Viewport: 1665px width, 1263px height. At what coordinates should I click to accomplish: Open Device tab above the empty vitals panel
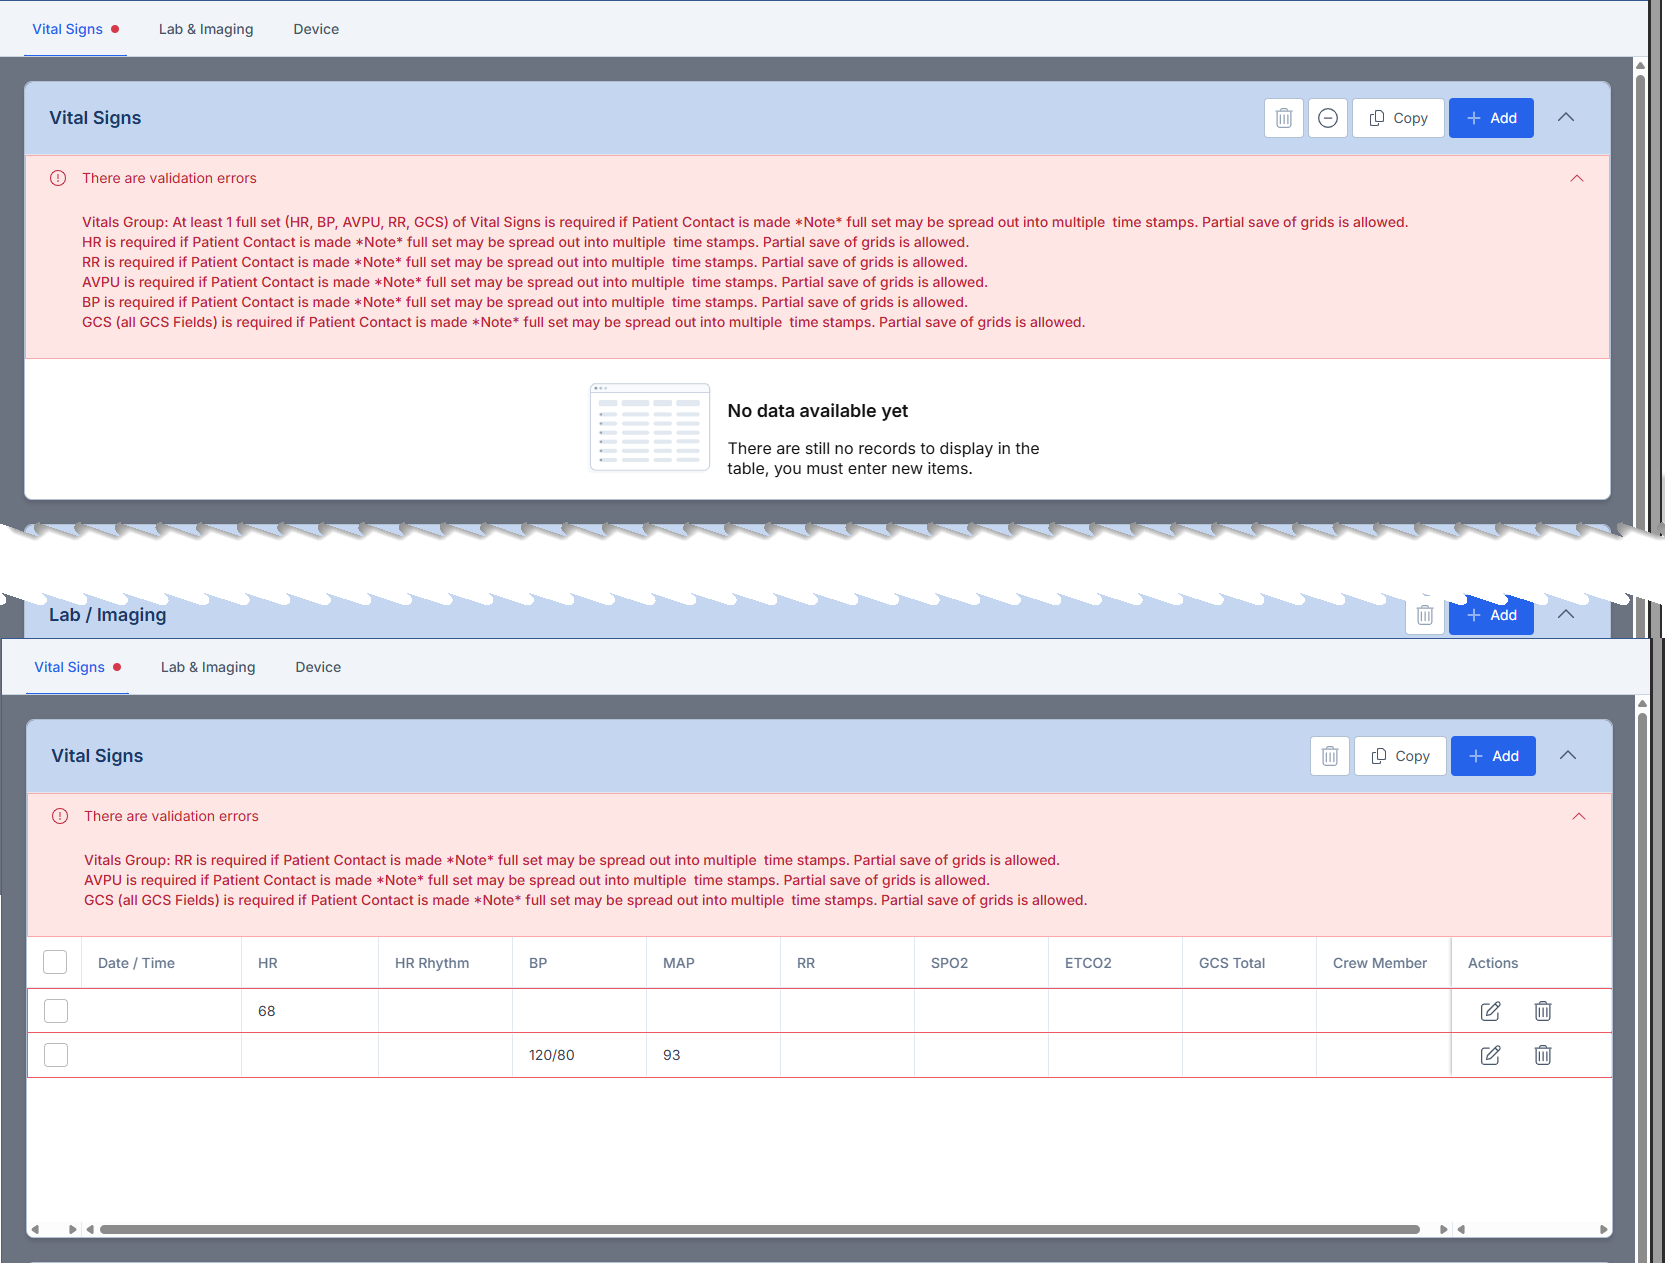[x=316, y=29]
